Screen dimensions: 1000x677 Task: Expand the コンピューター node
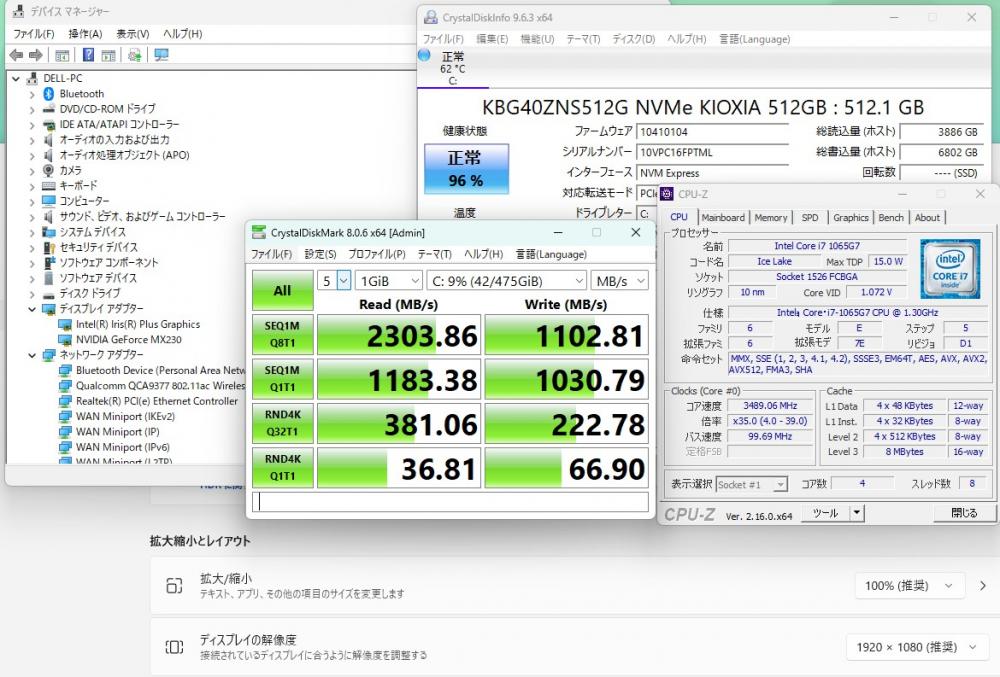[32, 201]
